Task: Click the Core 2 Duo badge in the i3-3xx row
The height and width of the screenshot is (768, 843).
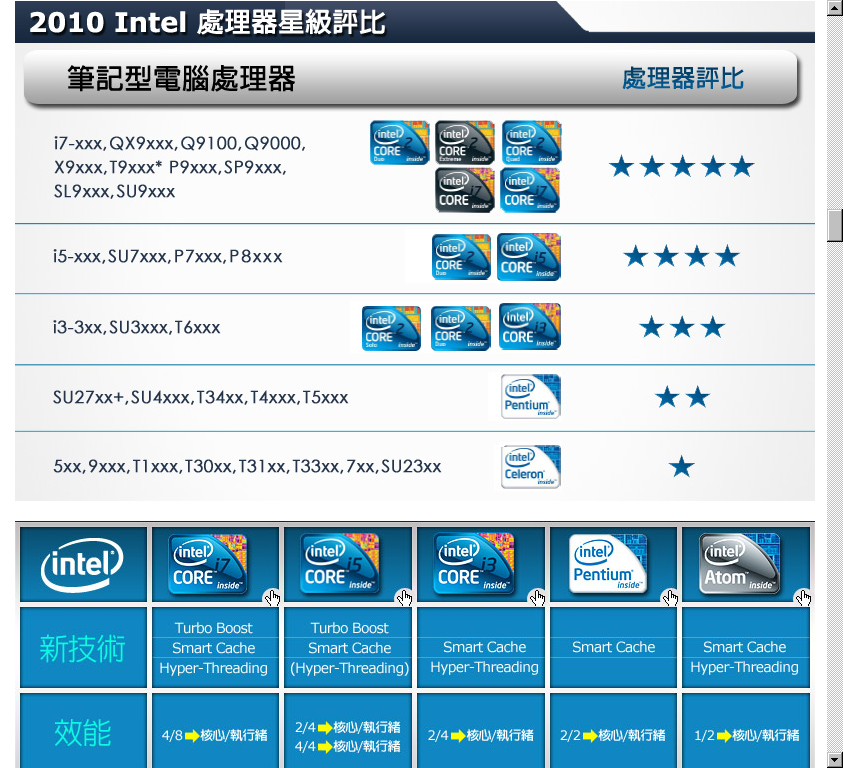Action: (x=461, y=328)
